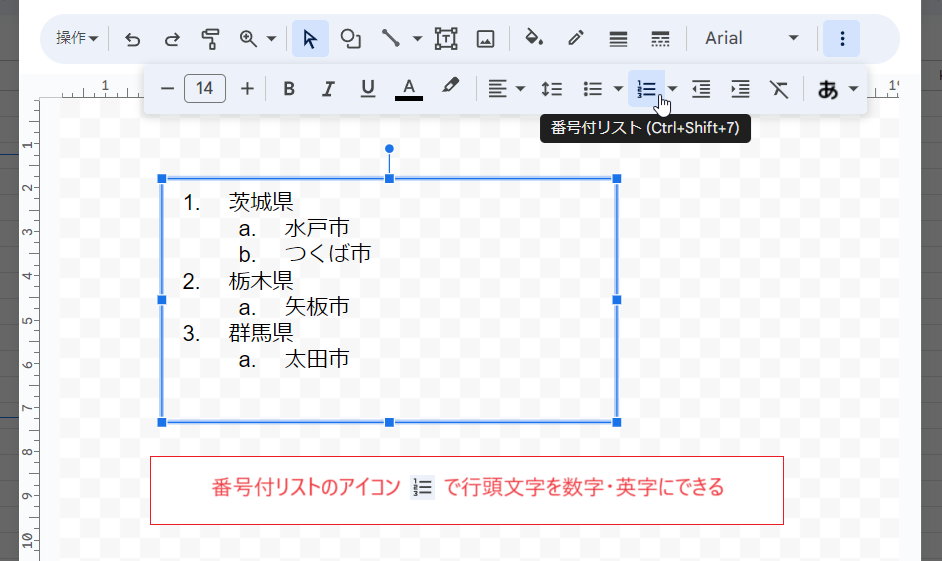This screenshot has height=561, width=942.
Task: Open the Arial font dropdown
Action: coord(751,38)
